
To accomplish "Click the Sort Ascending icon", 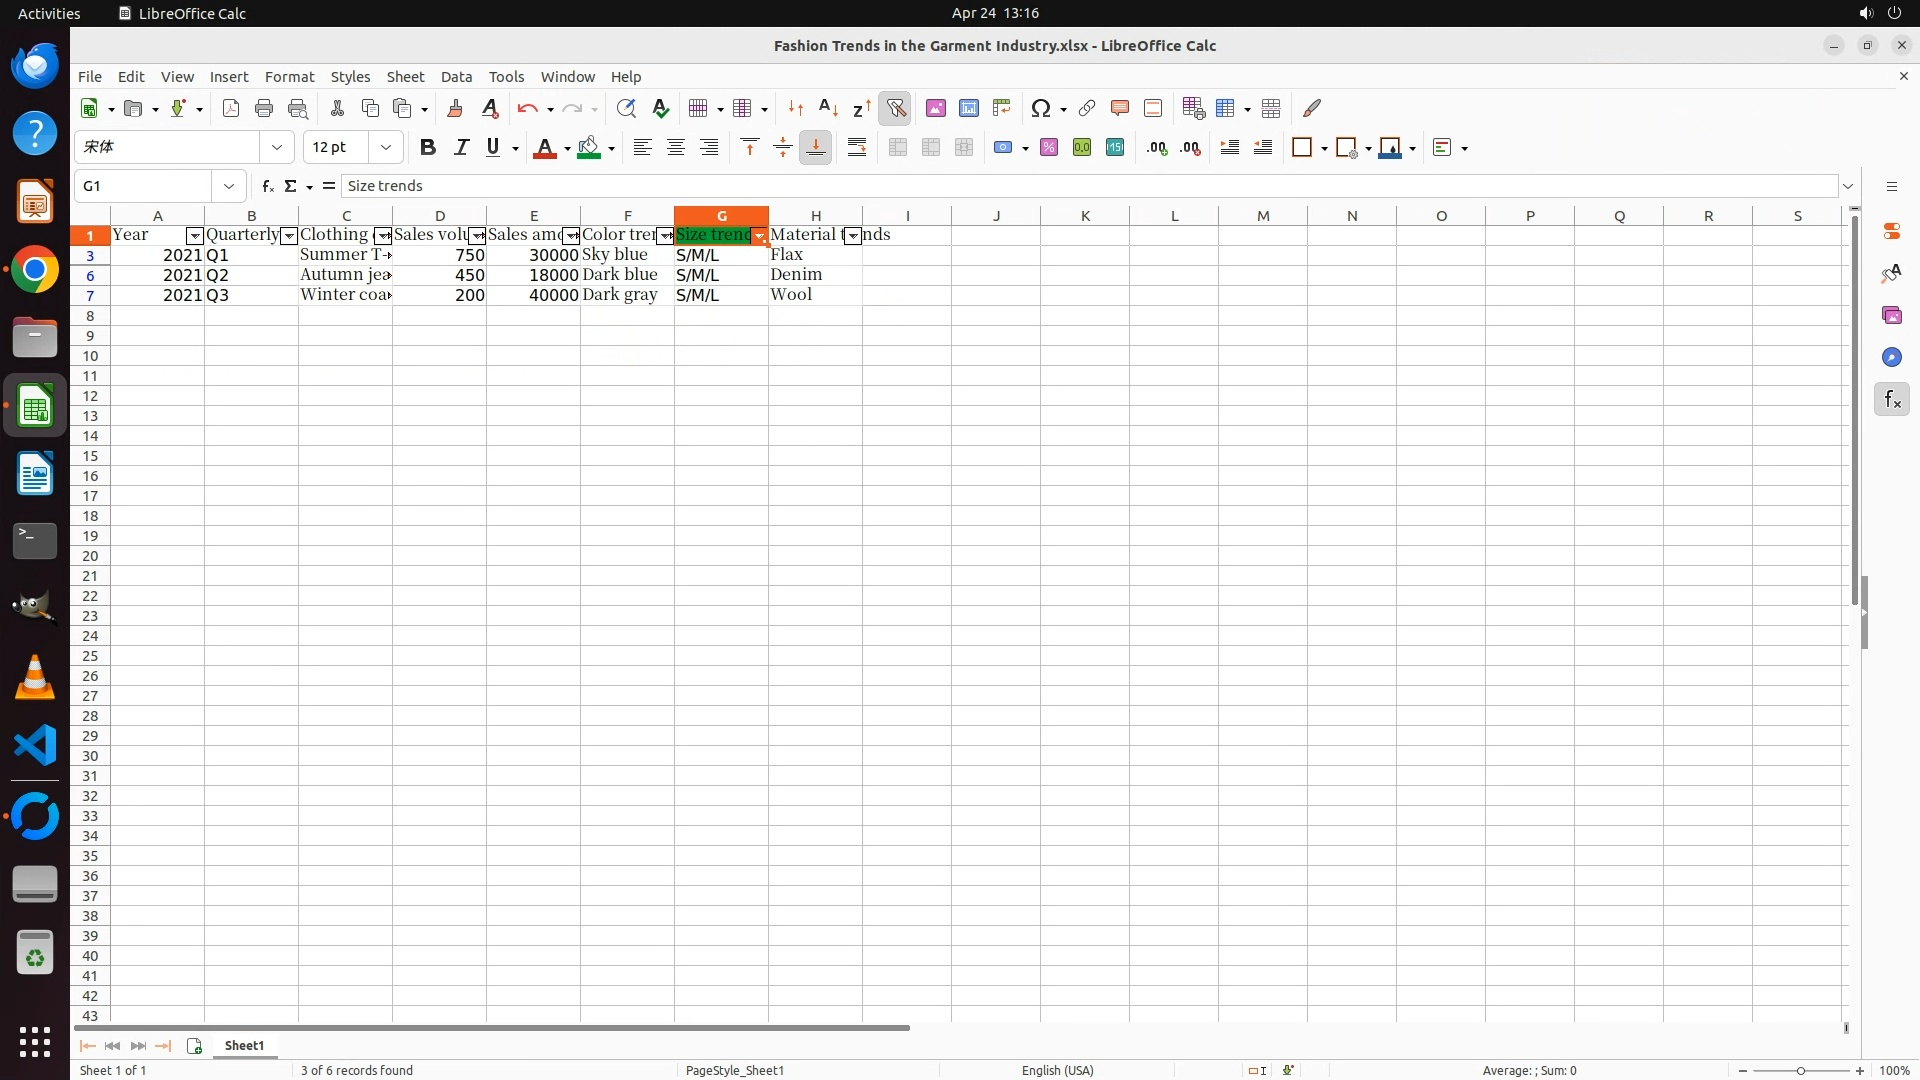I will tap(828, 108).
